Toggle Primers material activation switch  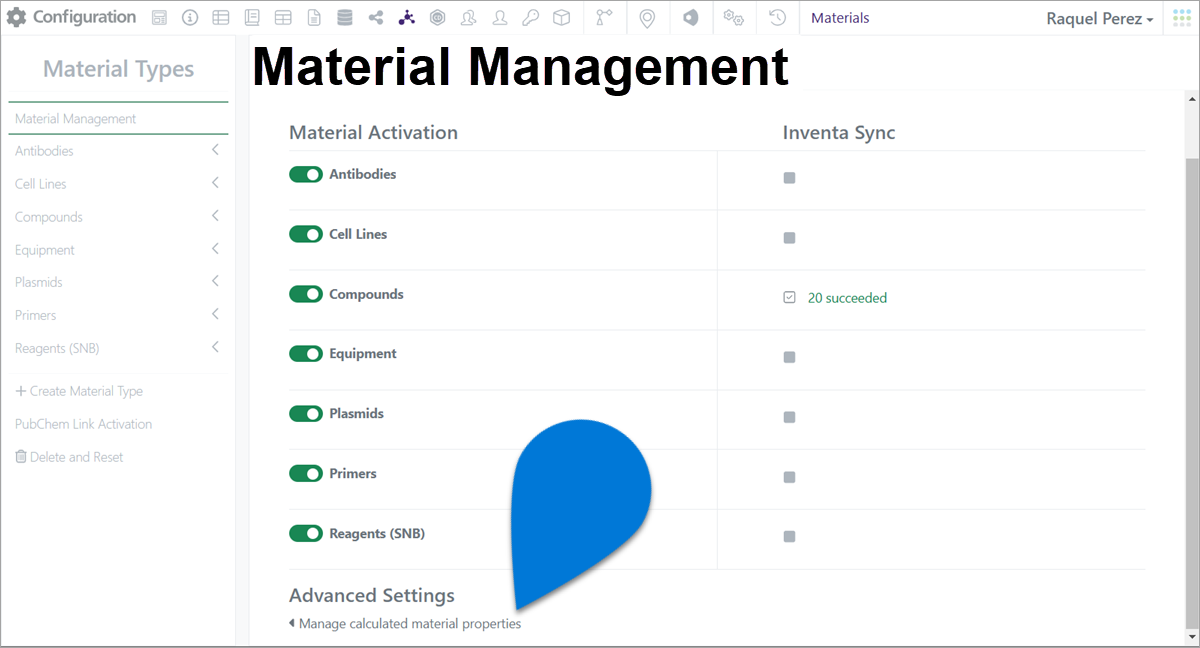tap(306, 474)
